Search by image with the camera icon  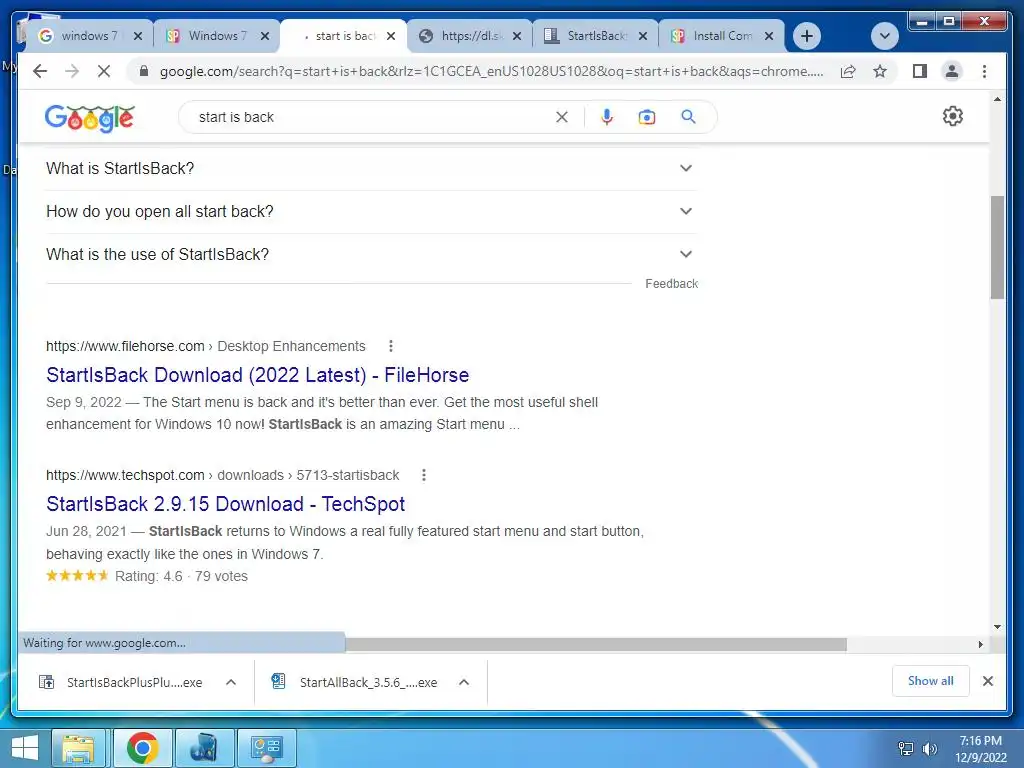click(x=647, y=117)
